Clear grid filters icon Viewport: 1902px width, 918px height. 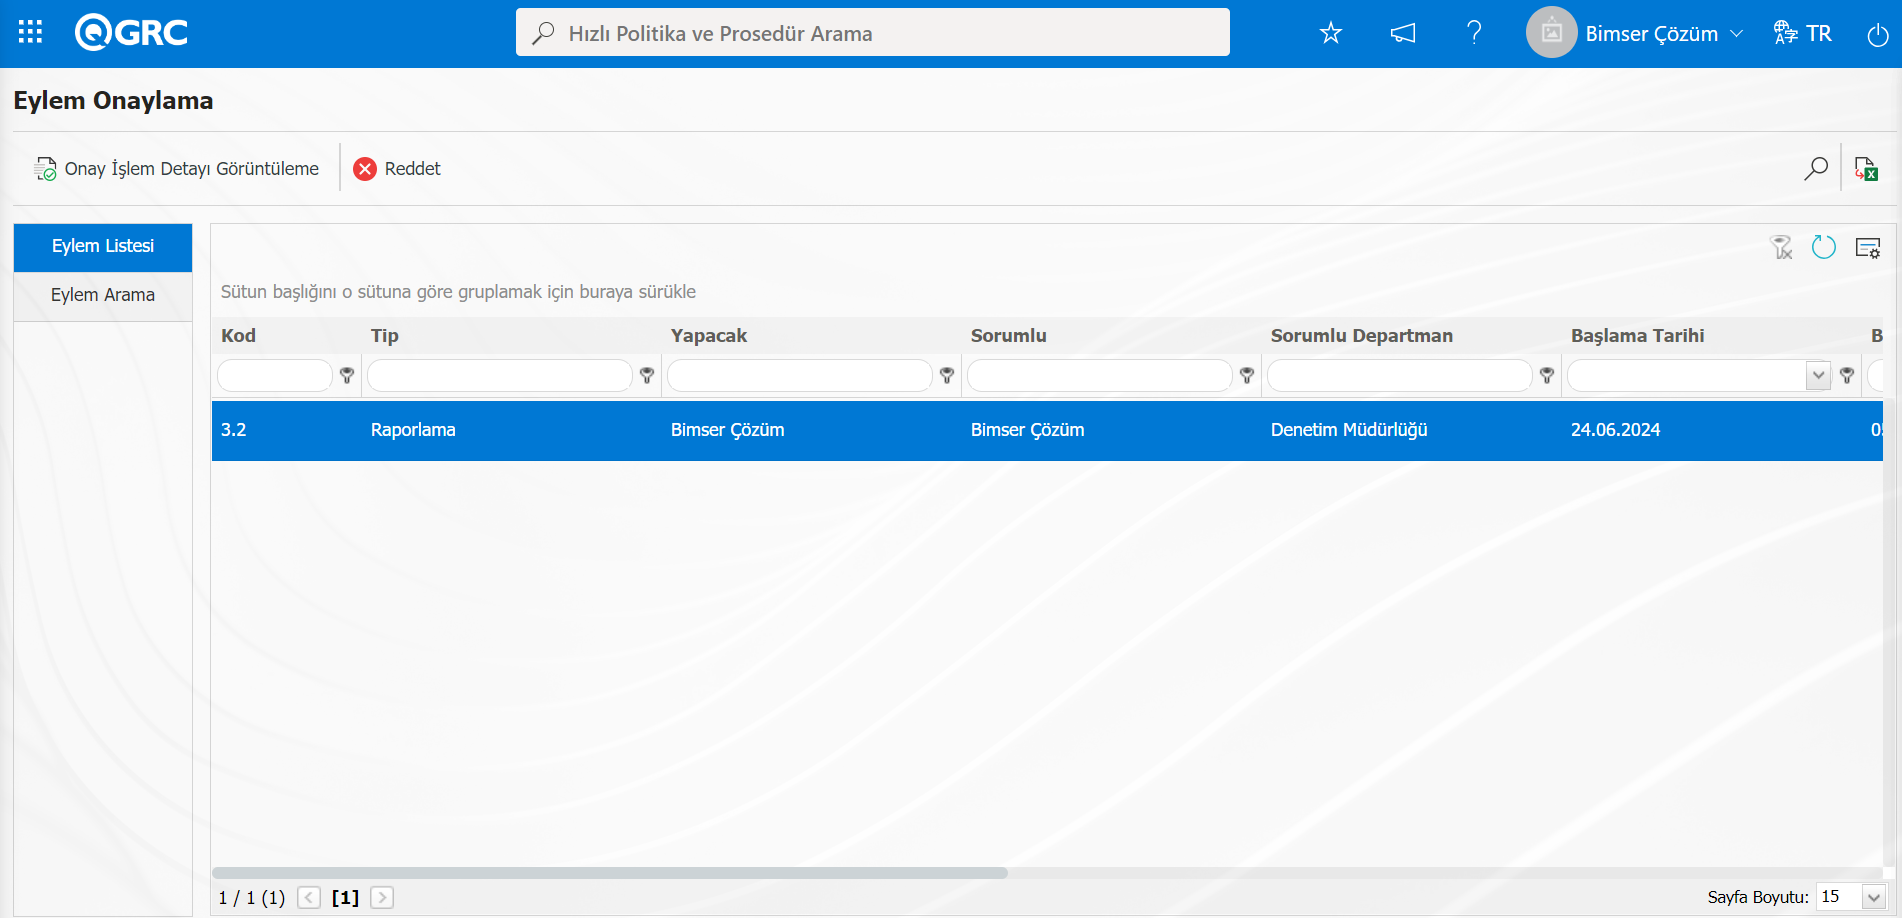(1781, 247)
